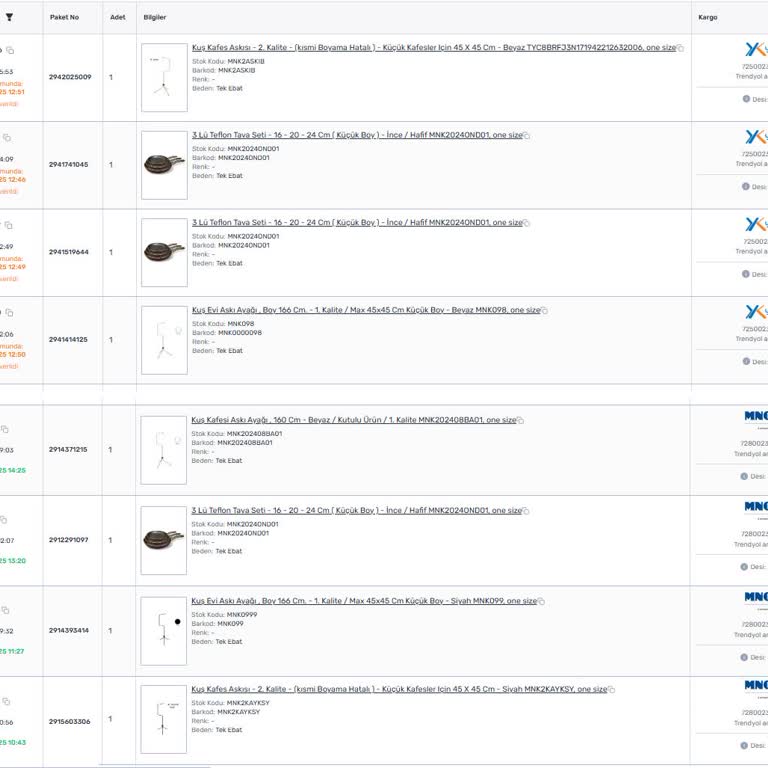Image resolution: width=768 pixels, height=768 pixels.
Task: Copy order number in row with package 2941414125
Action: 9,312
